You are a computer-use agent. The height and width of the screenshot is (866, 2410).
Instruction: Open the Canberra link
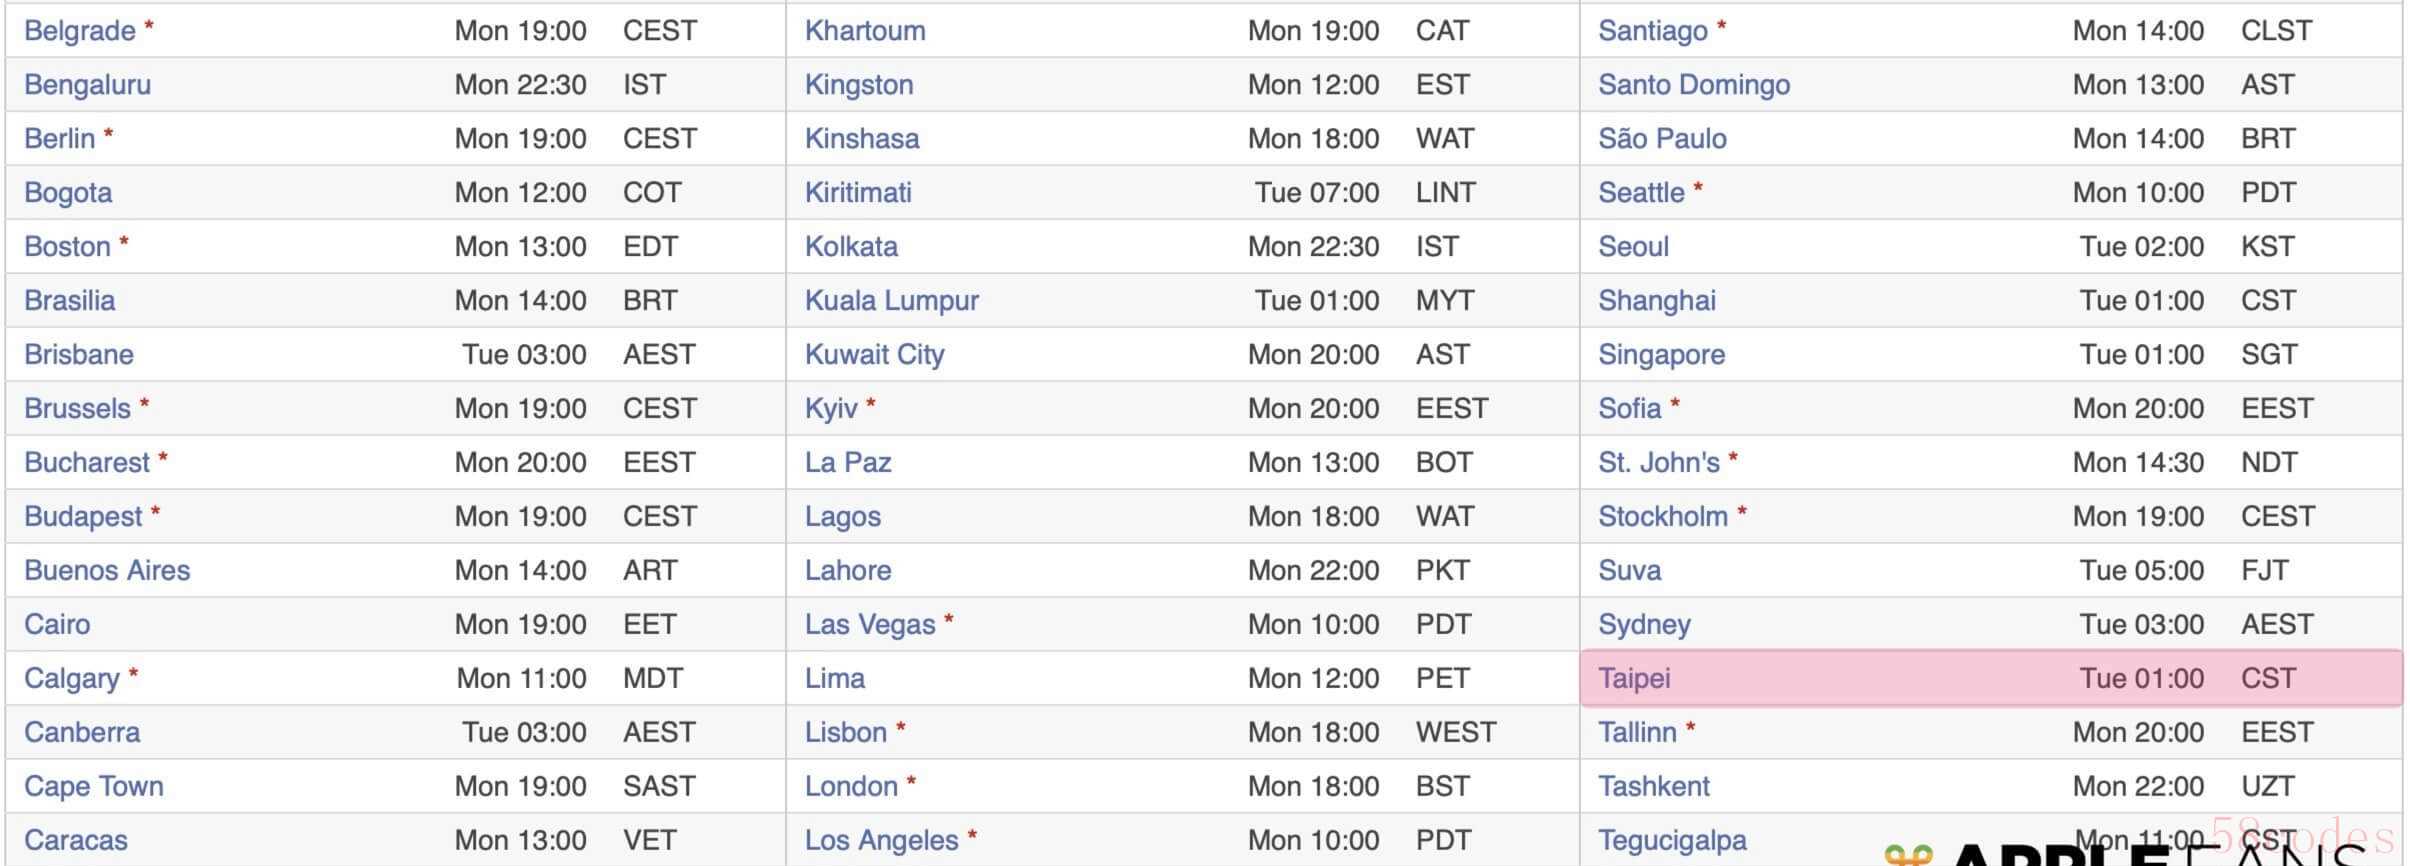[82, 733]
